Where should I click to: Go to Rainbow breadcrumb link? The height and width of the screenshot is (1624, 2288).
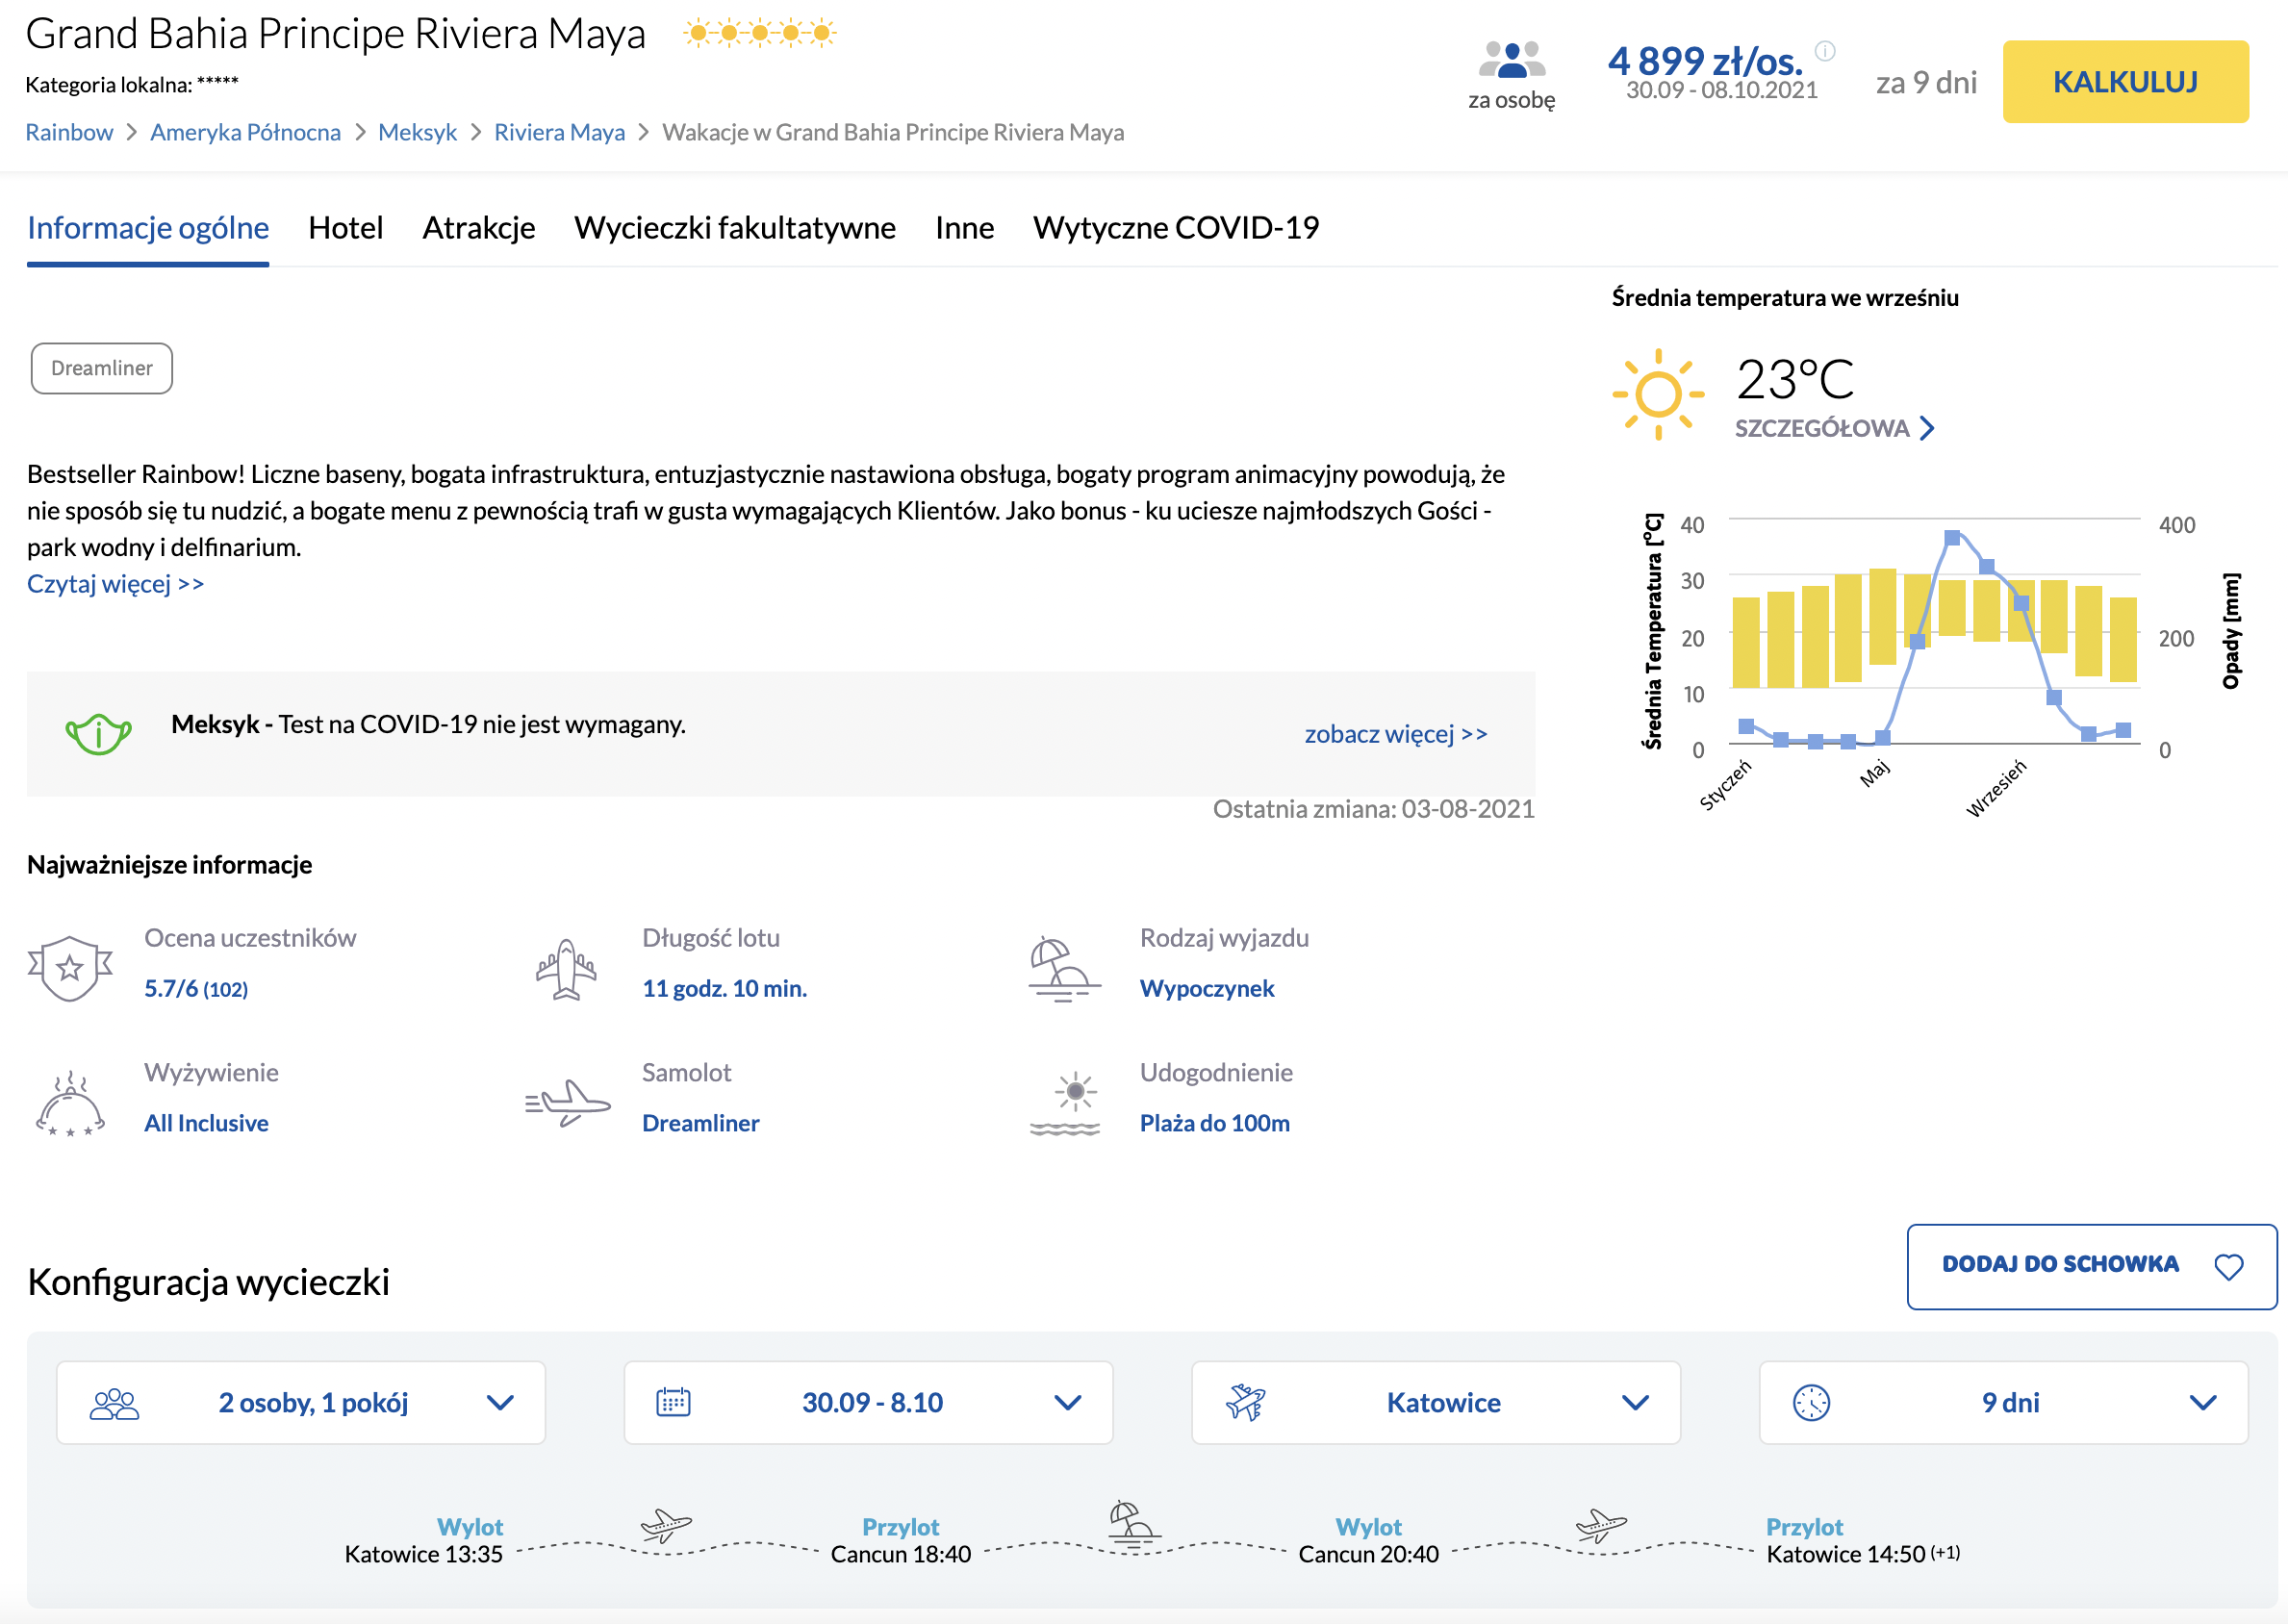[x=69, y=132]
